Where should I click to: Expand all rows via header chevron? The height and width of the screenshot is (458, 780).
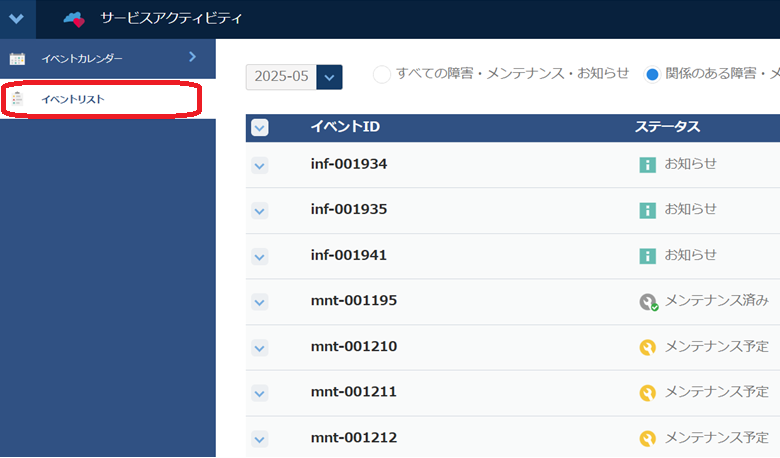[x=260, y=128]
